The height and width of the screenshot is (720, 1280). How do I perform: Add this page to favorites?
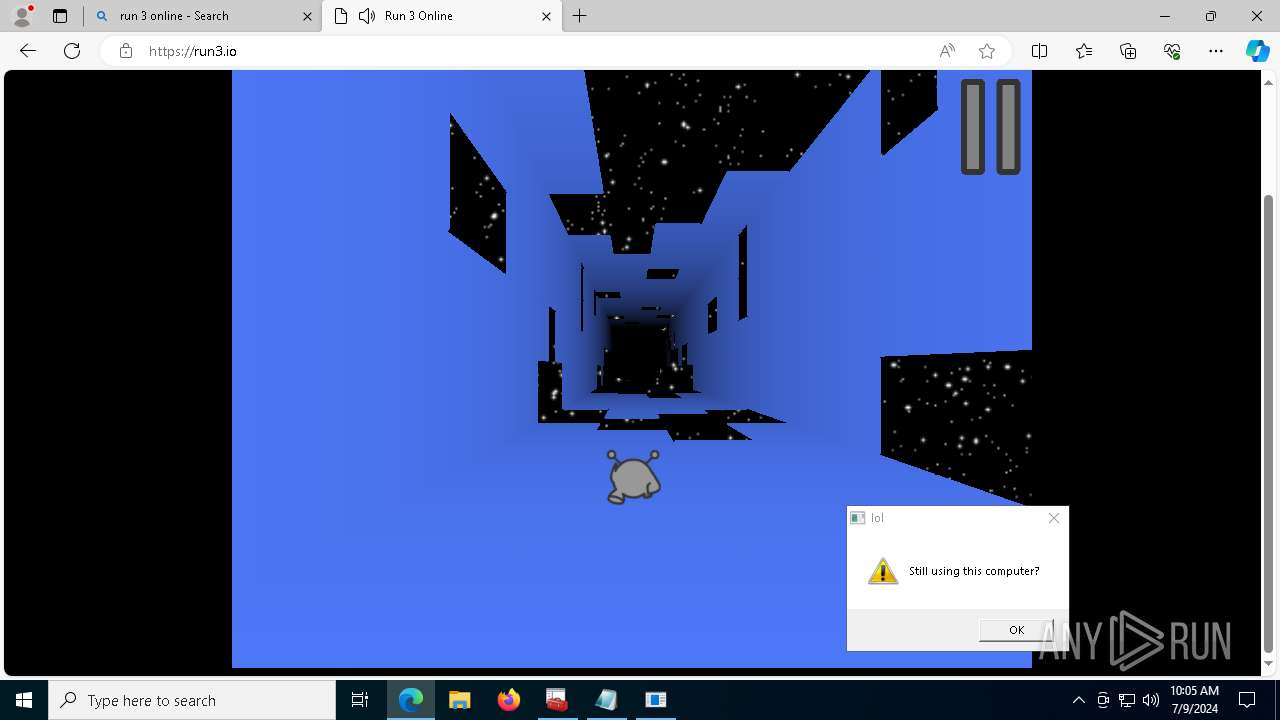pos(987,51)
